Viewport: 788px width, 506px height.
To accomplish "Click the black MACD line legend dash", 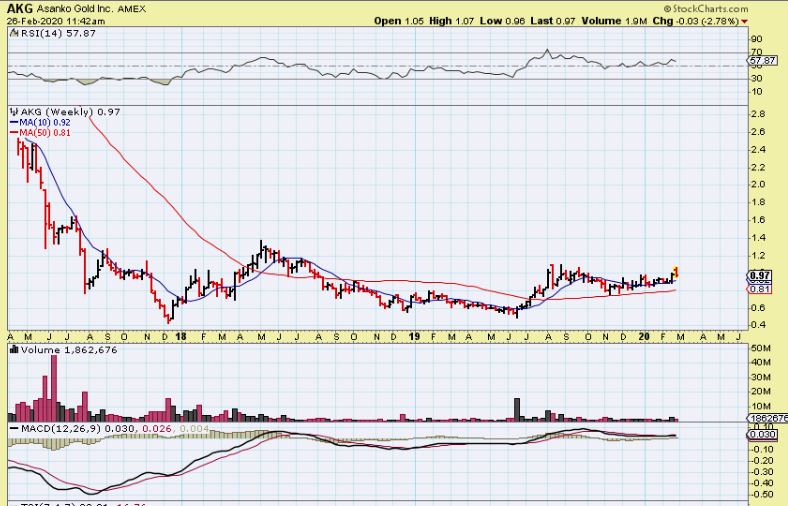I will click(14, 429).
